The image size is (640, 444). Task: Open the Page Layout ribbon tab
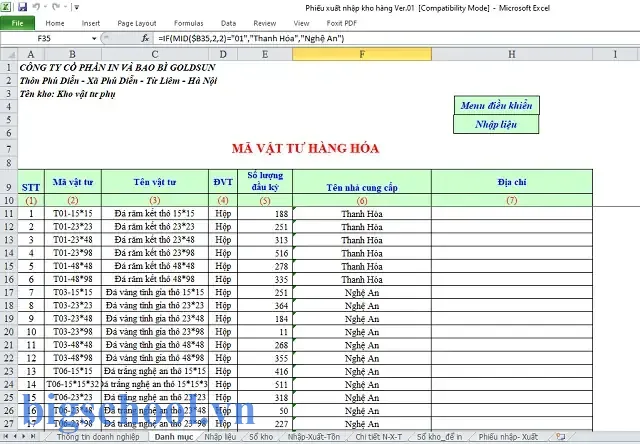137,23
